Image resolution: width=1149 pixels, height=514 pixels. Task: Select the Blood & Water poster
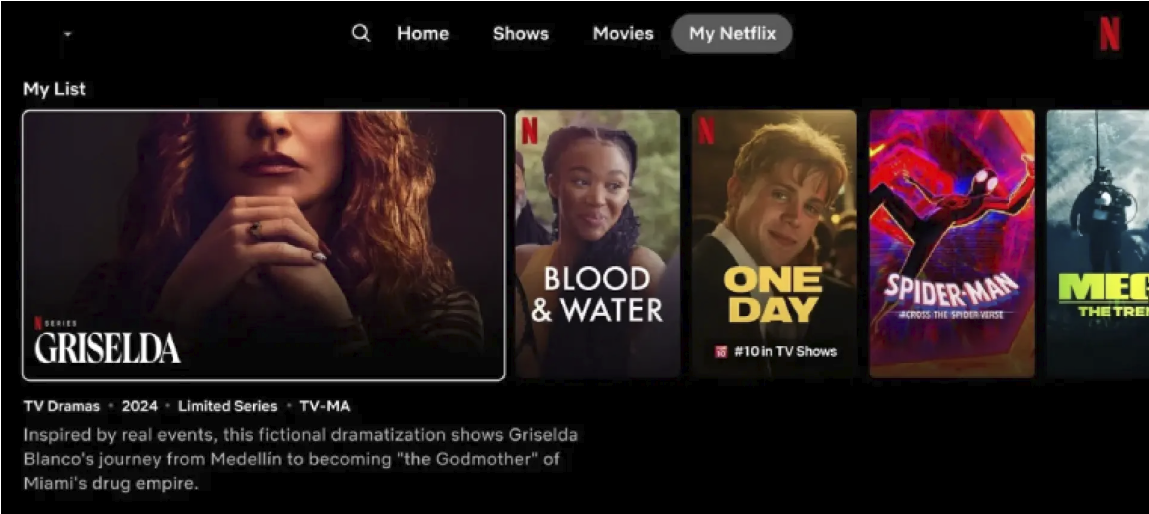[x=597, y=243]
